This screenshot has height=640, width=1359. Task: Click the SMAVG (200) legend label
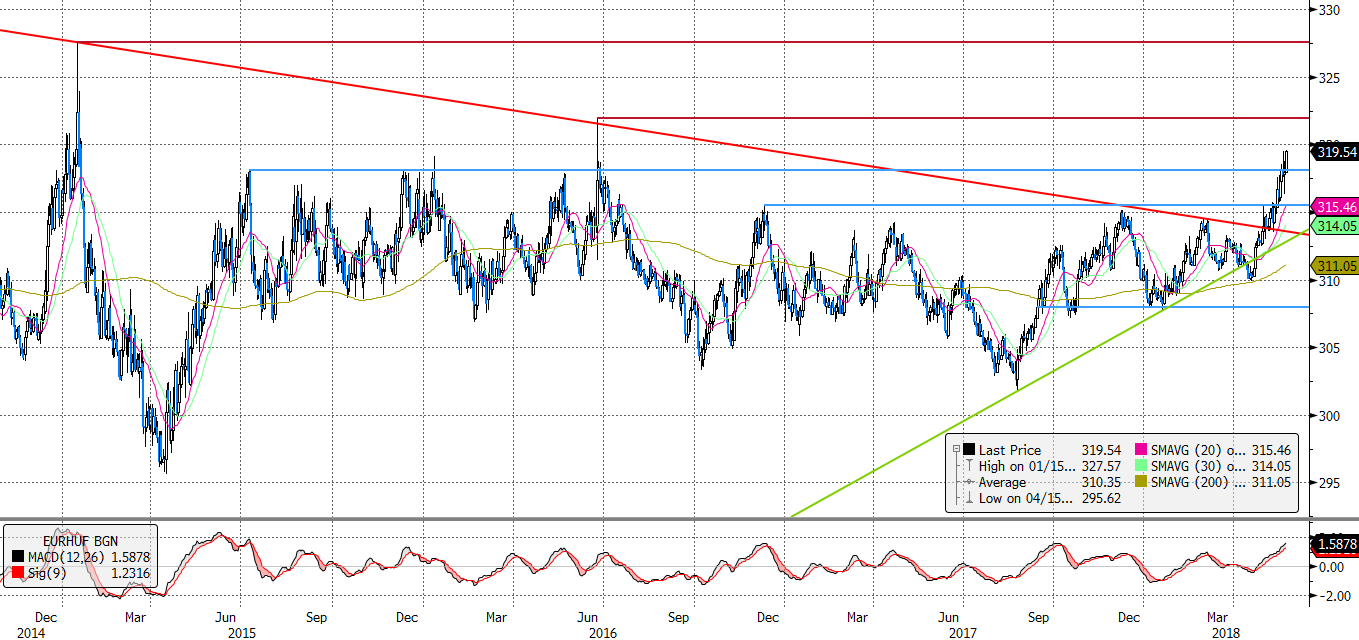click(1198, 482)
